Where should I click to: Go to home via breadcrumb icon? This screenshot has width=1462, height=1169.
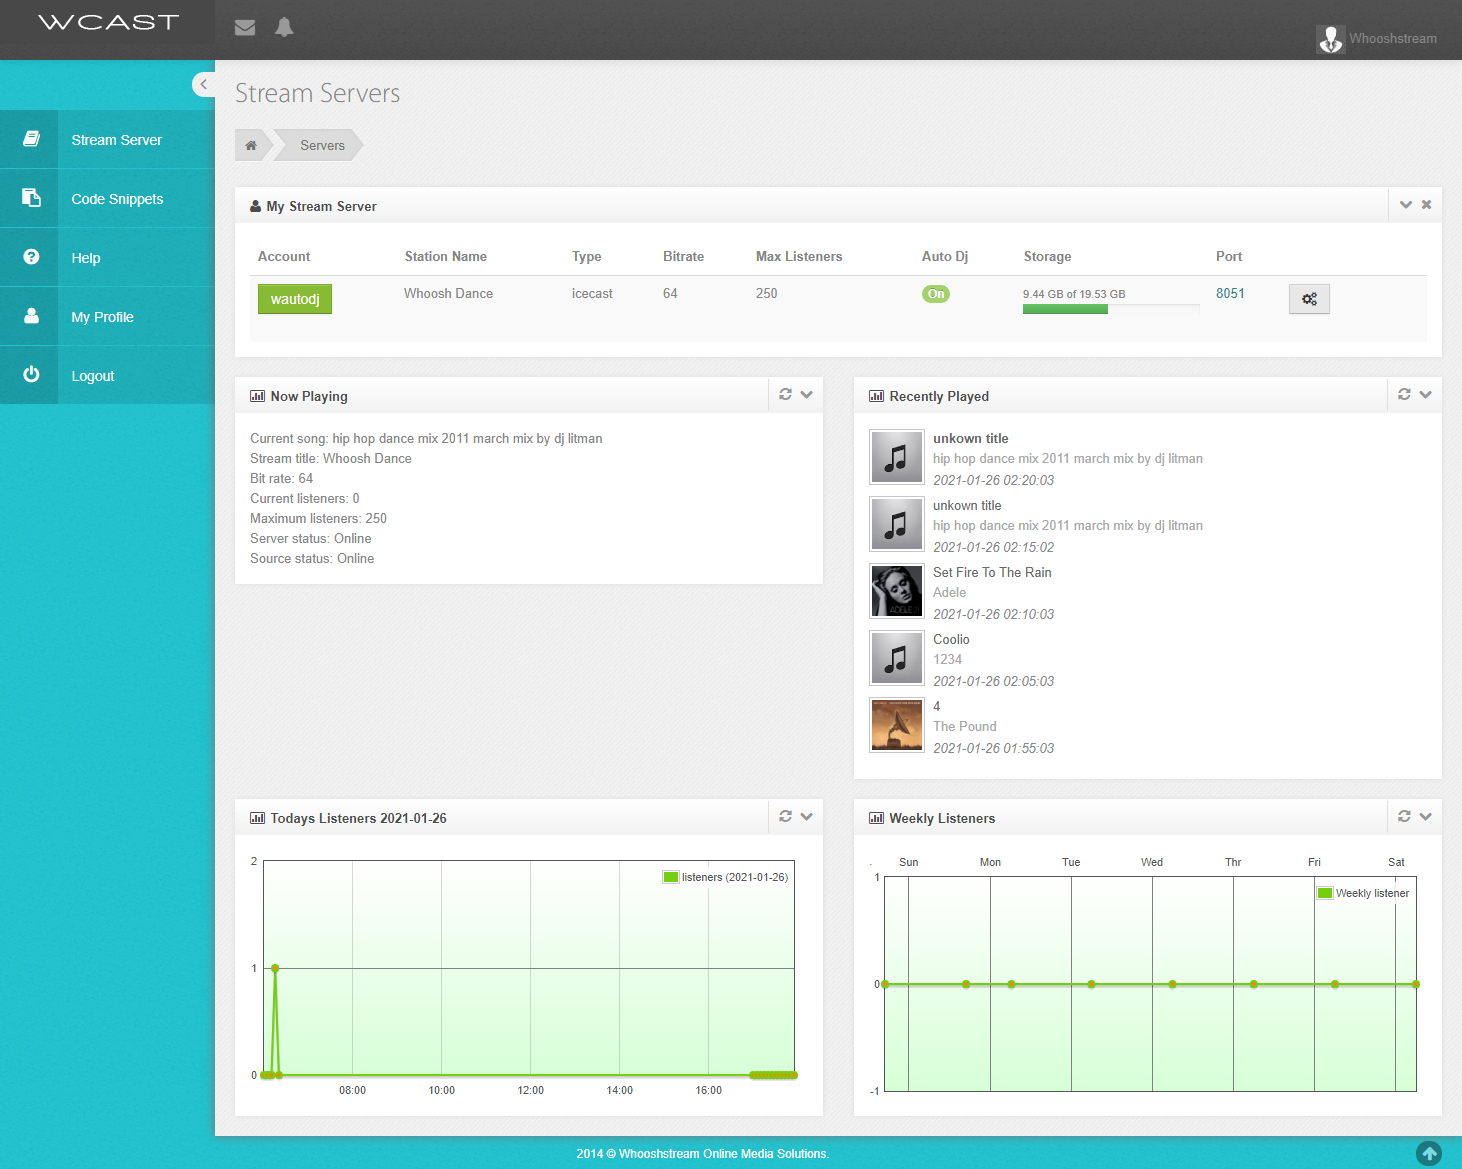251,145
